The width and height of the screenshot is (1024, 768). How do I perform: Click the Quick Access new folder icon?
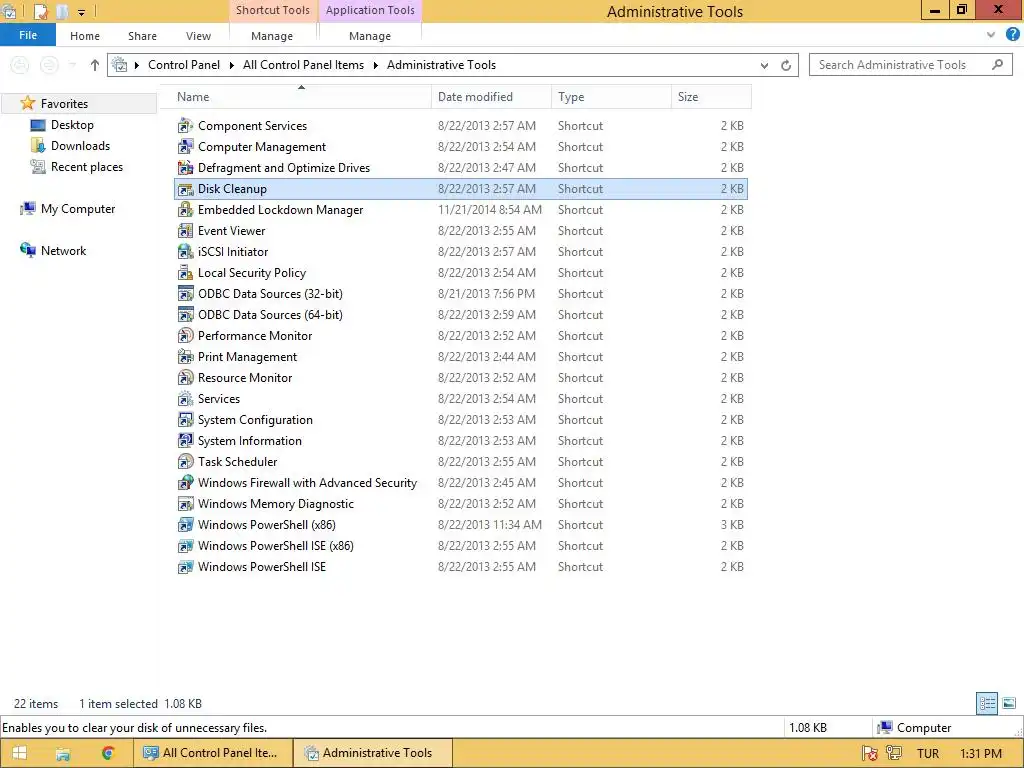[x=63, y=12]
